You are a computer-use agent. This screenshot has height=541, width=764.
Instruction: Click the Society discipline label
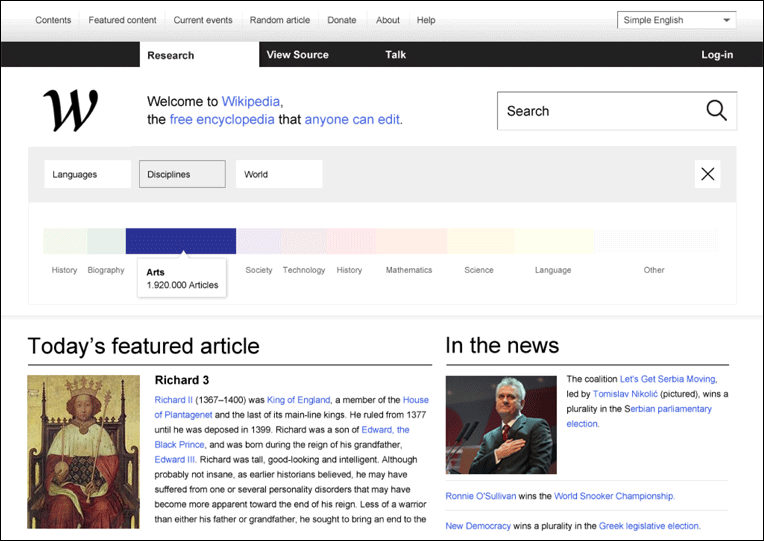(259, 270)
